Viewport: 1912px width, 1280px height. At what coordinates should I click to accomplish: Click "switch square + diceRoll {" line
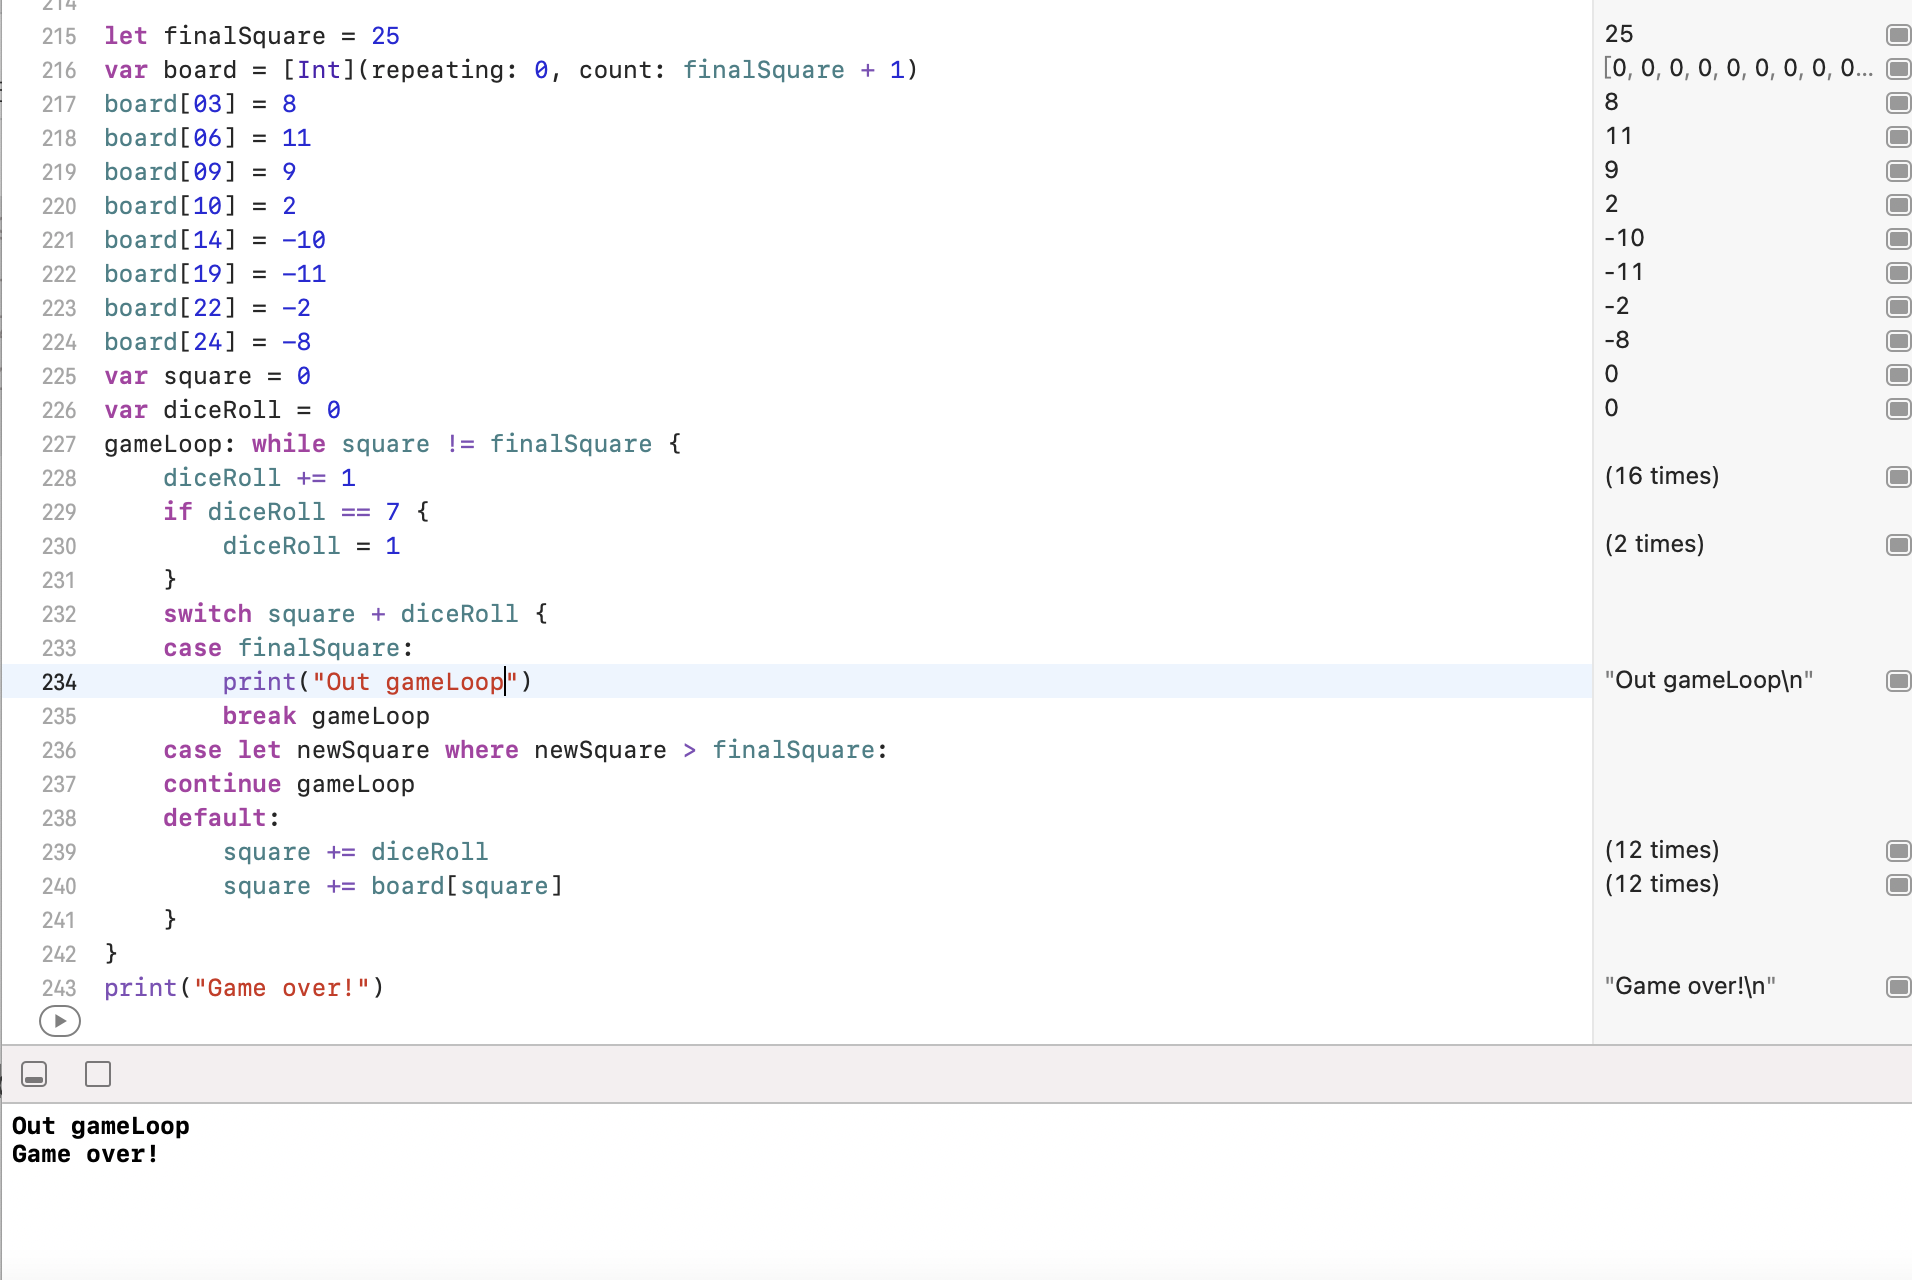pyautogui.click(x=356, y=614)
